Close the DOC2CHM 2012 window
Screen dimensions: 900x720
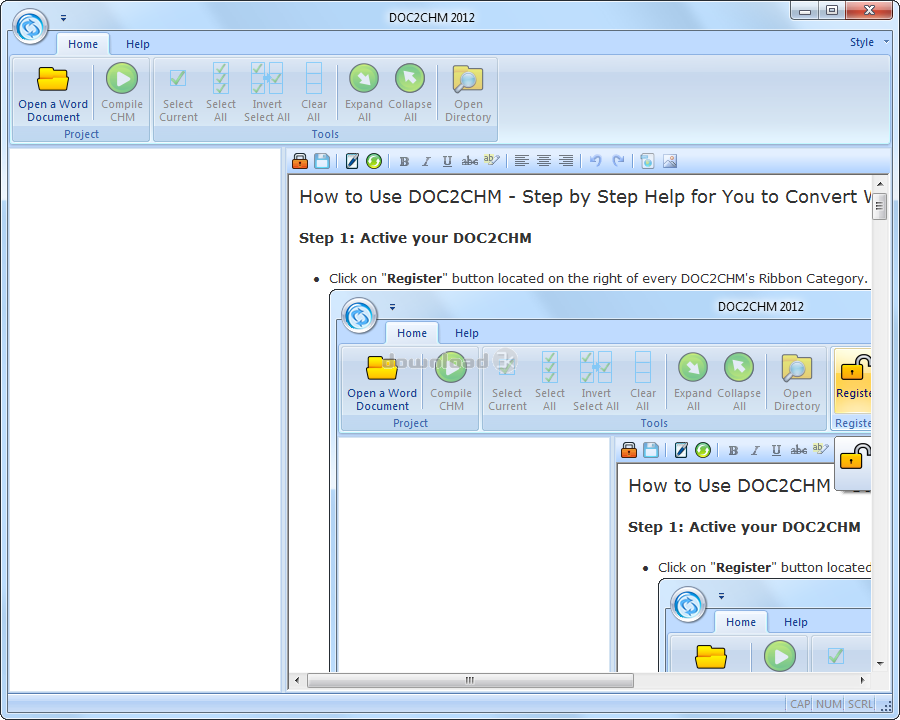click(869, 11)
